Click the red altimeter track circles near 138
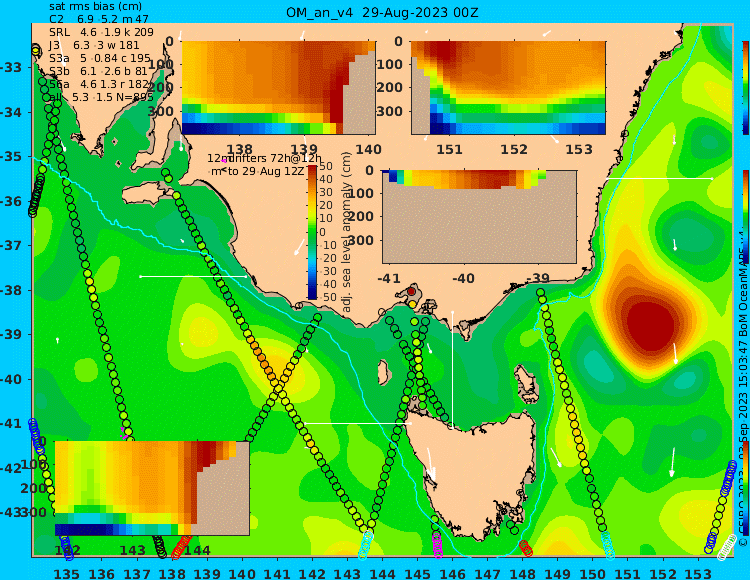This screenshot has width=750, height=580. click(x=180, y=547)
